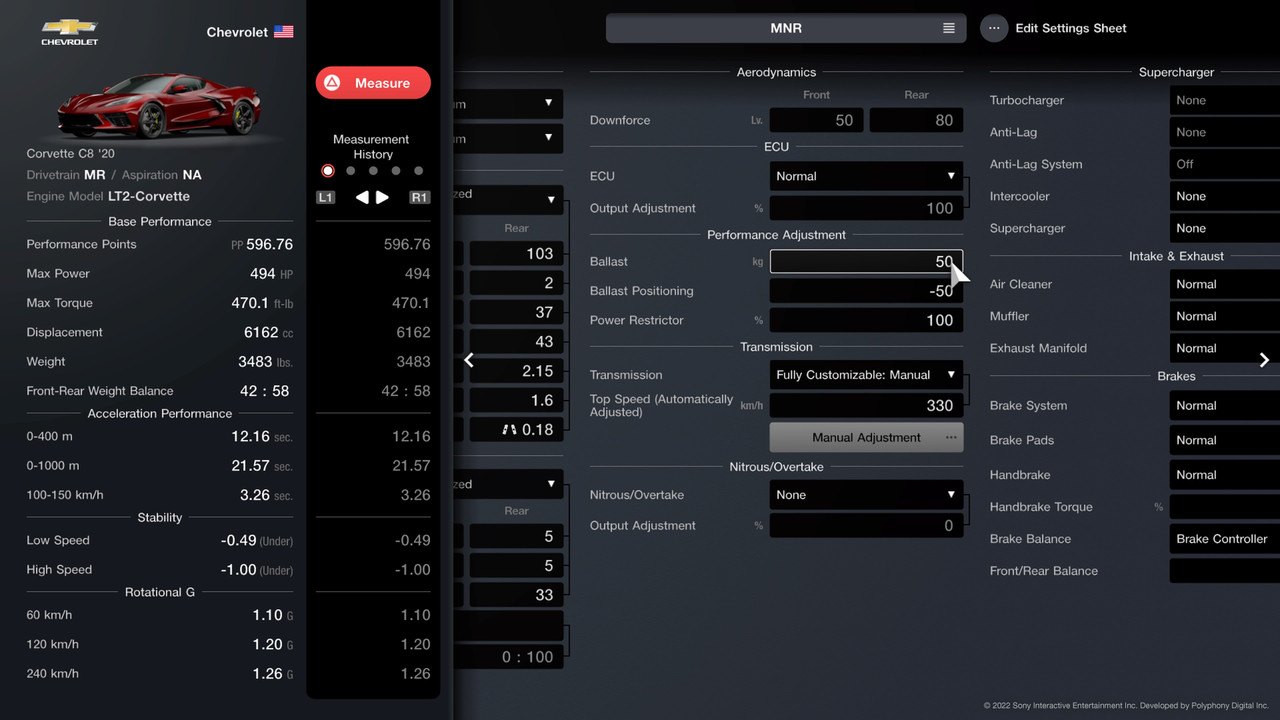Select the Top Speed field 330
This screenshot has width=1280, height=720.
(866, 405)
